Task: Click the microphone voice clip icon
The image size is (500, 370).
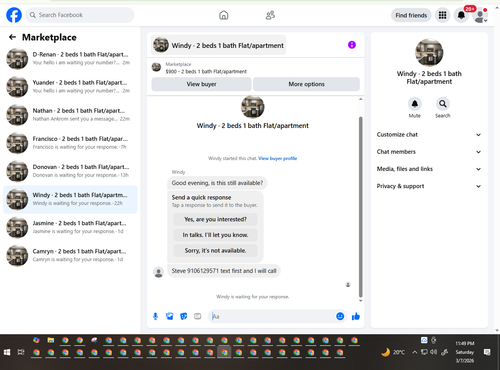Action: click(155, 316)
